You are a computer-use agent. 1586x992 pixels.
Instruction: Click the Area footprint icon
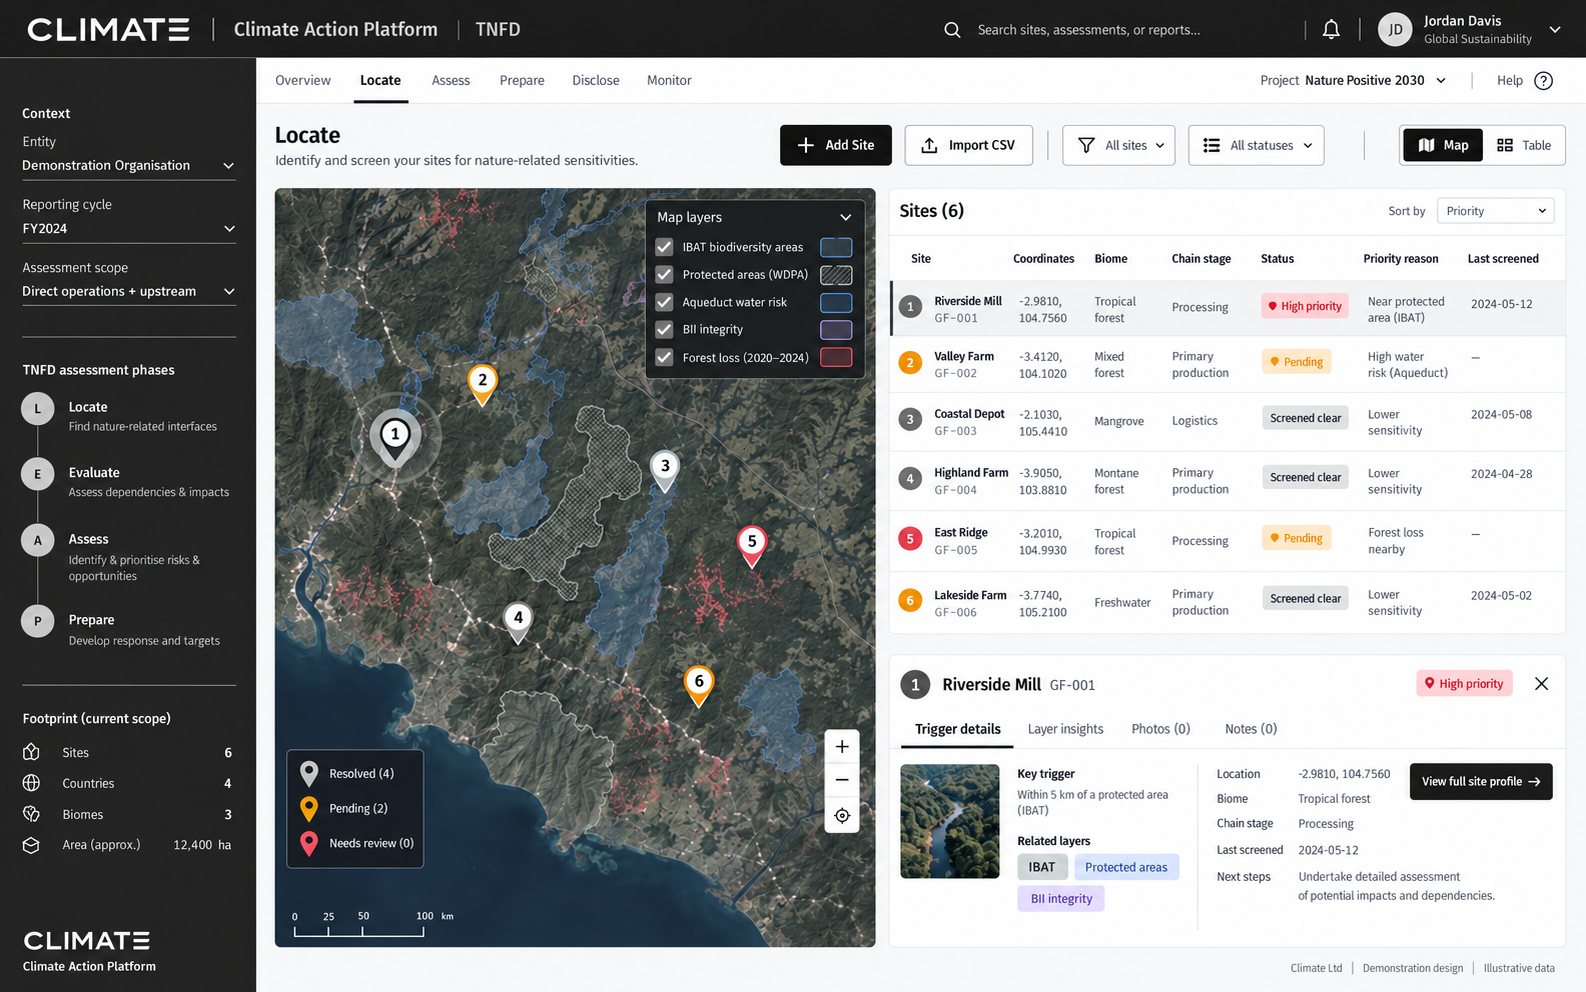tap(31, 845)
